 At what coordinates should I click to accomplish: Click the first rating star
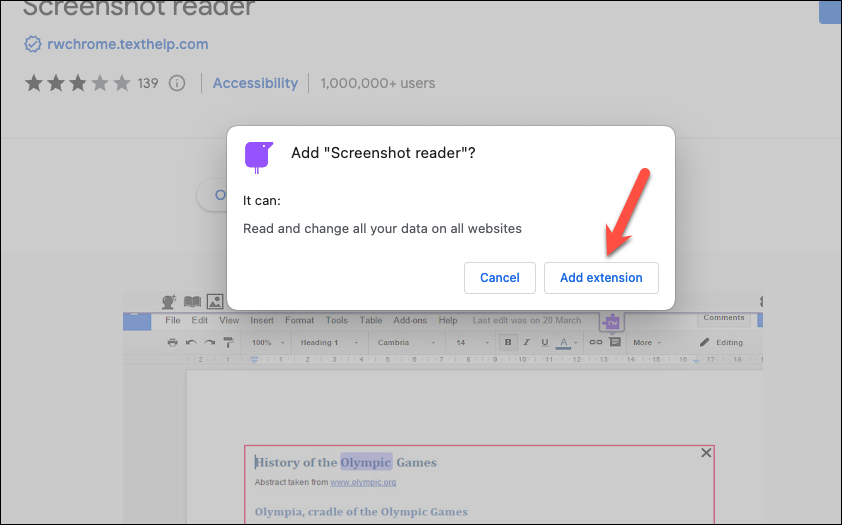pyautogui.click(x=34, y=83)
